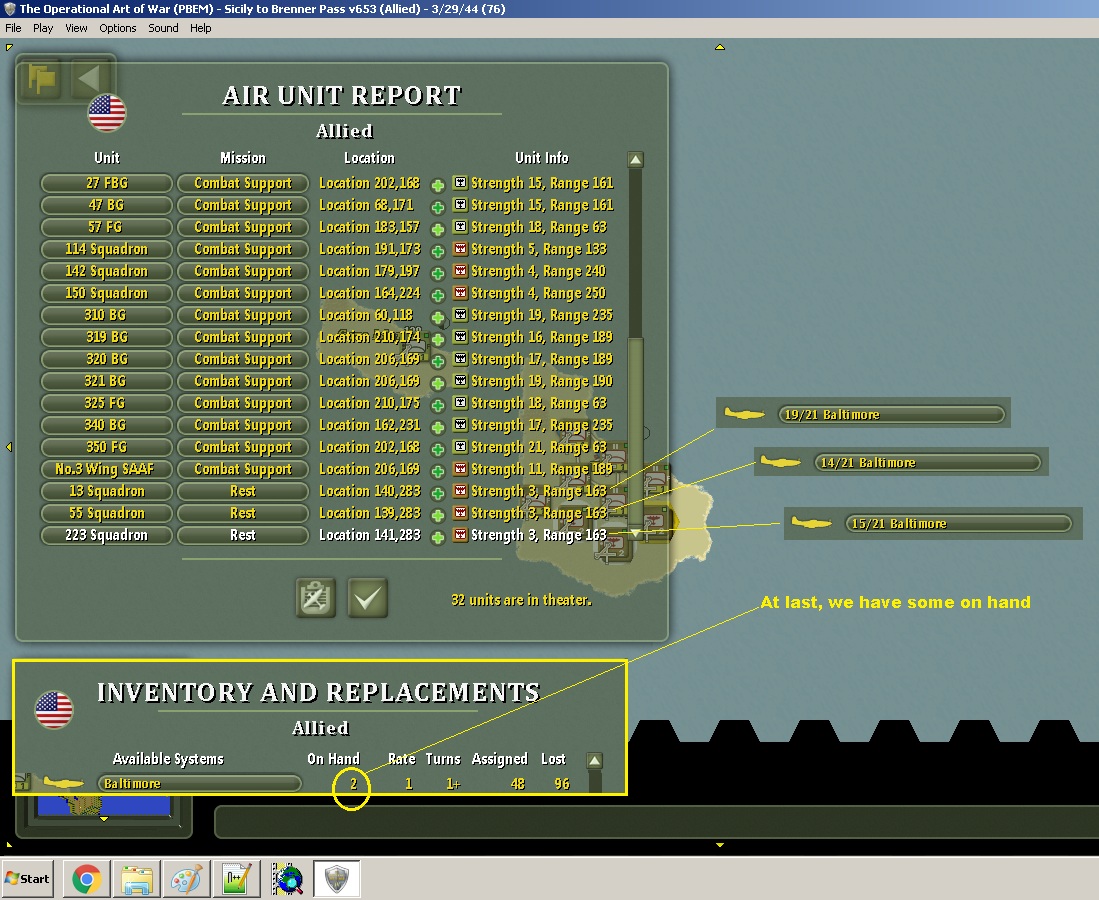Click the bottom status message bar

(656, 821)
